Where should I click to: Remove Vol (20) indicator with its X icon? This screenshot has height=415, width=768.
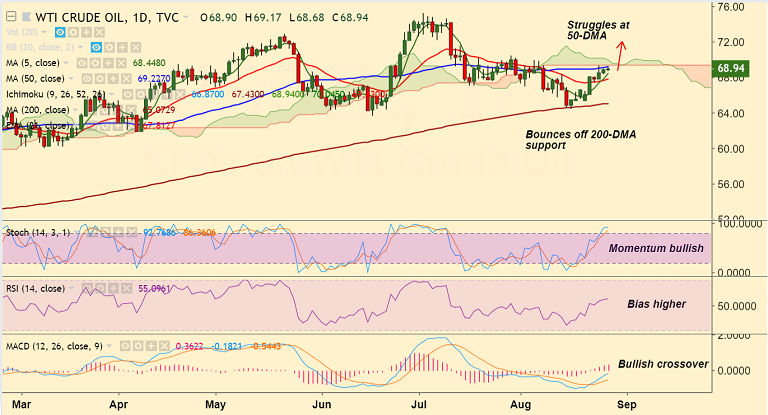(x=99, y=32)
